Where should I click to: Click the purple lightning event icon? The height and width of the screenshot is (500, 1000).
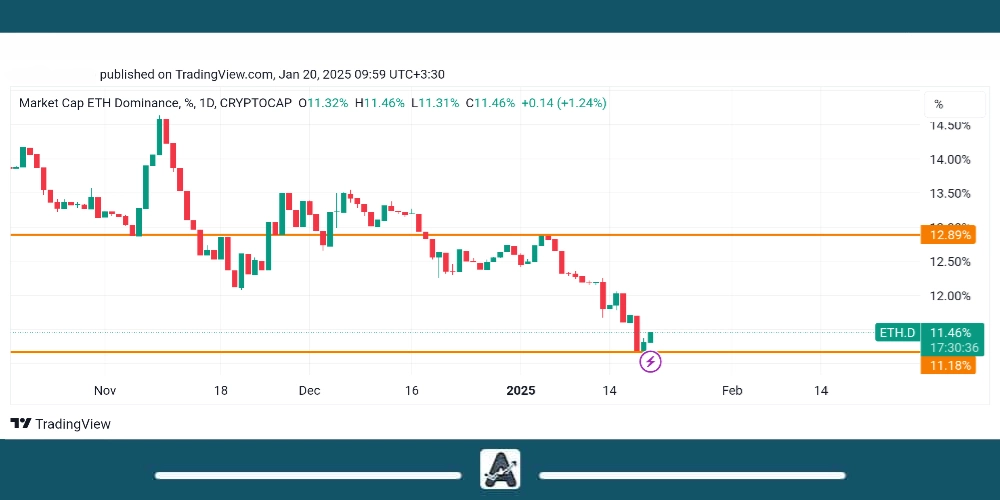[650, 361]
